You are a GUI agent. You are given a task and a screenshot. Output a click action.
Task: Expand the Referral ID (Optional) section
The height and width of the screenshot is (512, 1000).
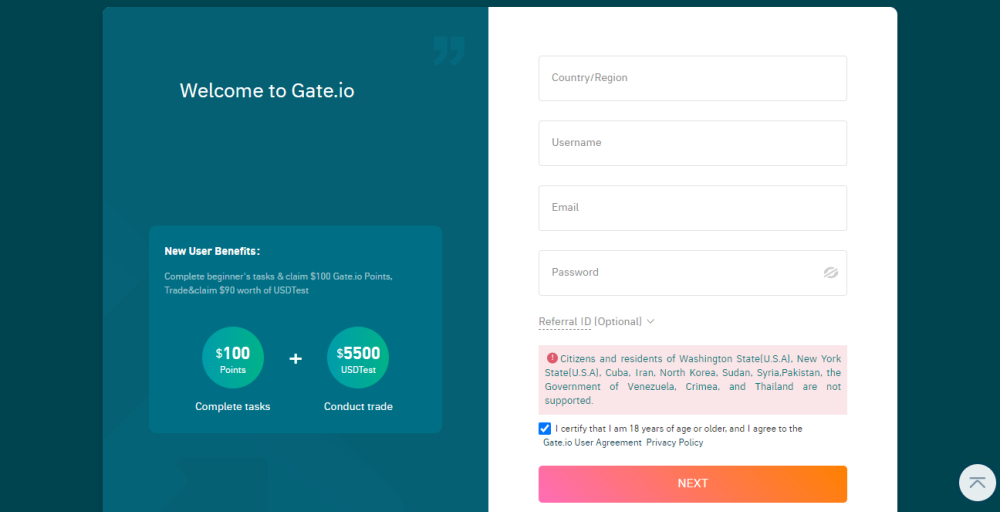[x=590, y=322]
